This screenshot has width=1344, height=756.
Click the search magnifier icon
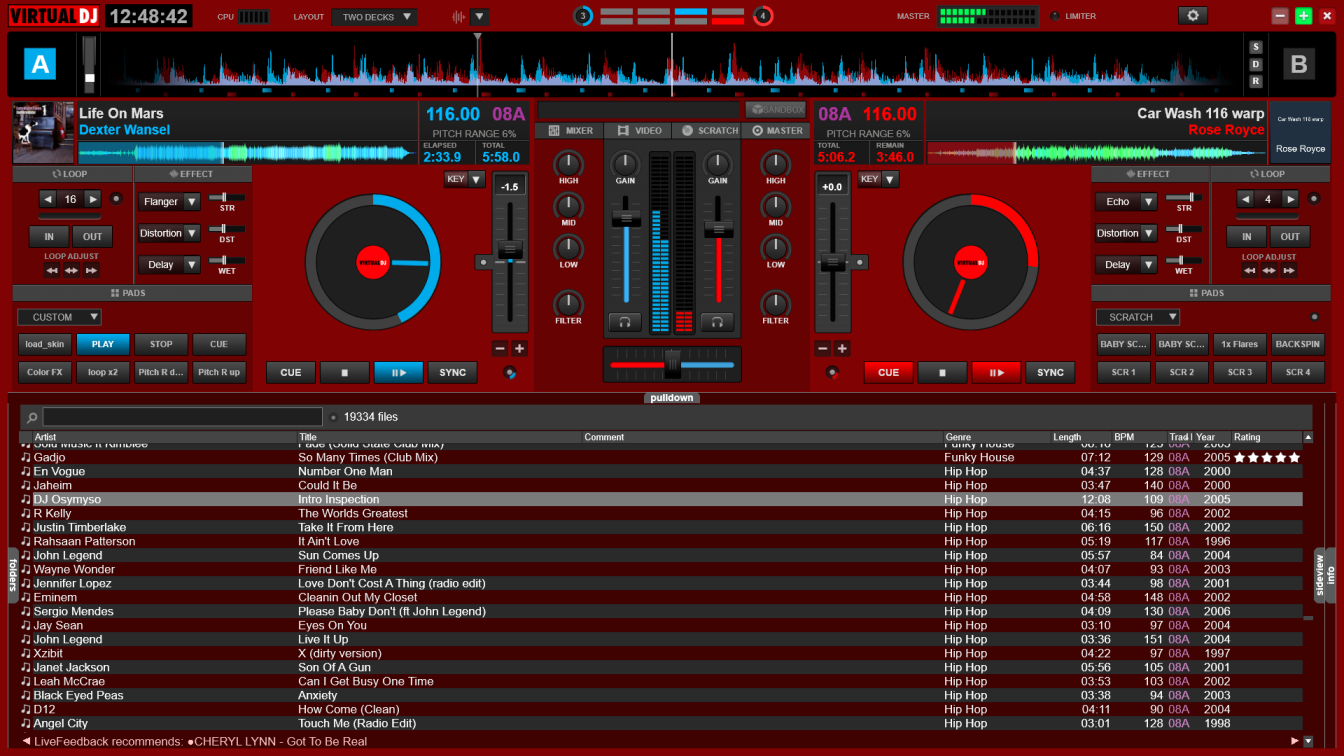tap(33, 417)
